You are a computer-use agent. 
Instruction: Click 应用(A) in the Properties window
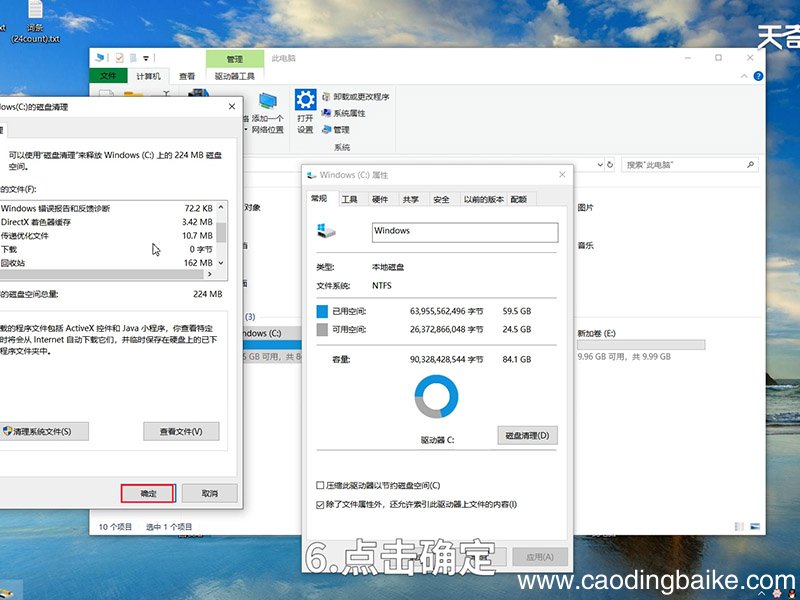pyautogui.click(x=539, y=557)
